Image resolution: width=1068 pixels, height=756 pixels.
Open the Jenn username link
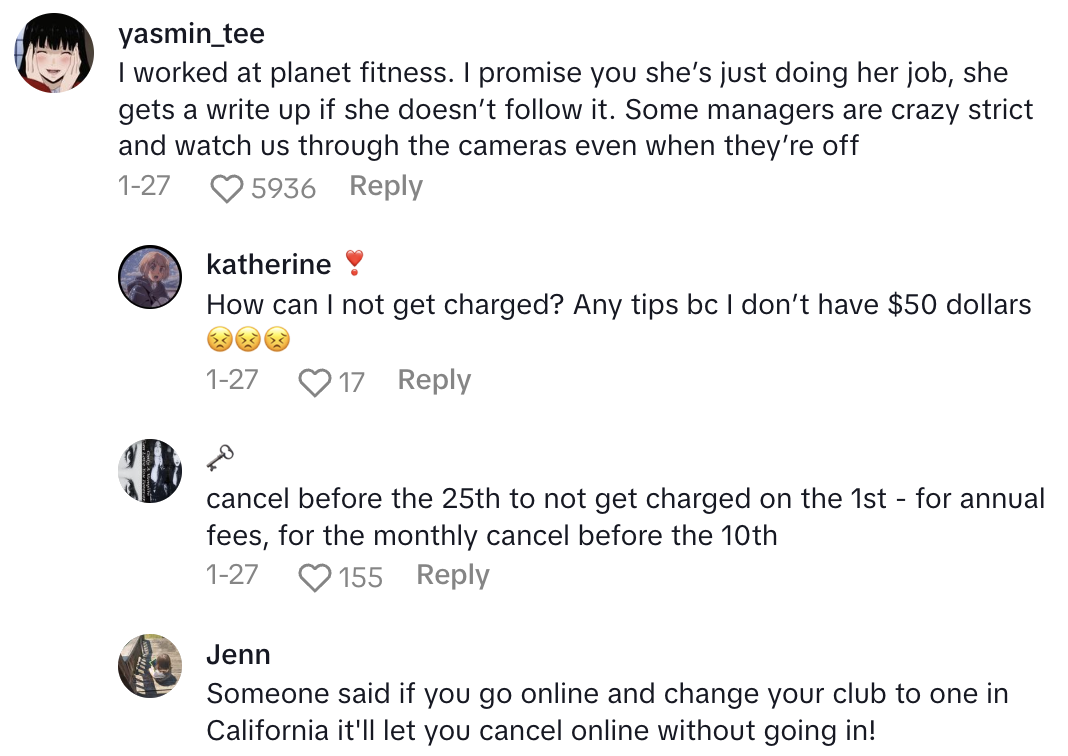click(x=238, y=654)
